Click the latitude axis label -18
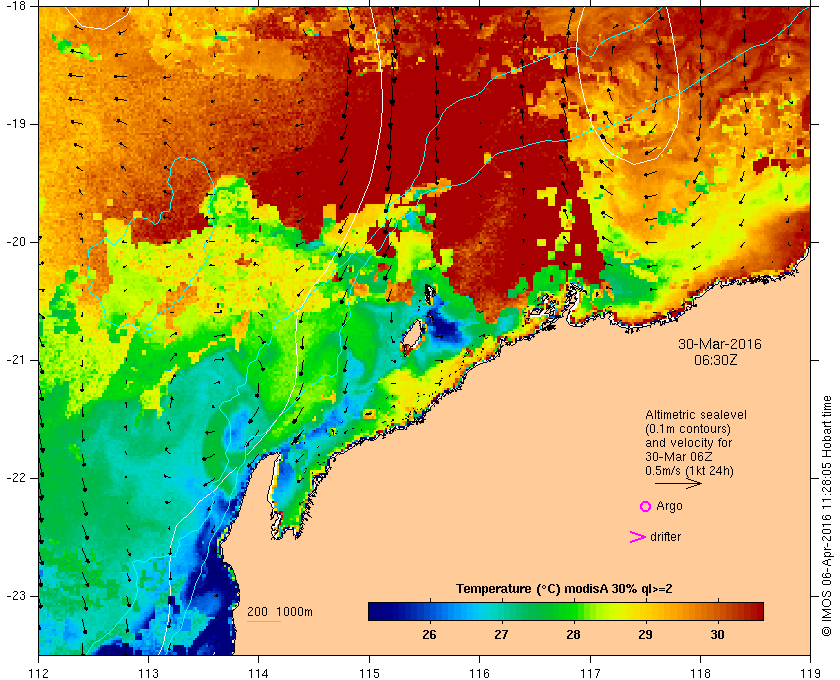840x680 pixels. (x=15, y=6)
